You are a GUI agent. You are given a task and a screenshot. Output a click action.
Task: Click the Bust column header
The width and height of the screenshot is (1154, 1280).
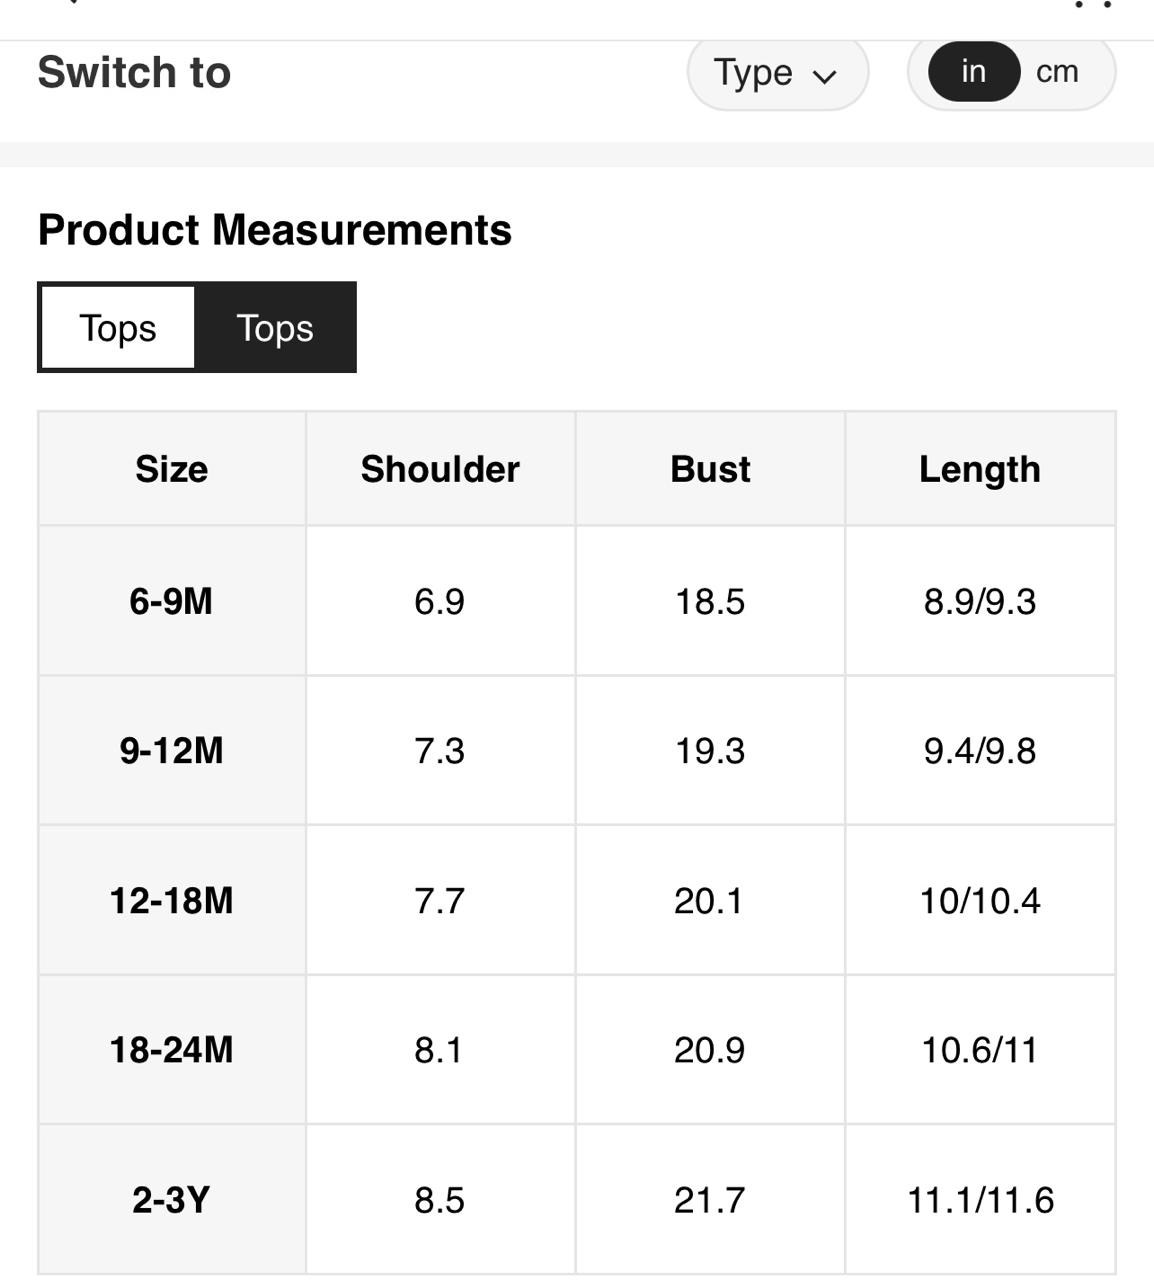pos(710,469)
